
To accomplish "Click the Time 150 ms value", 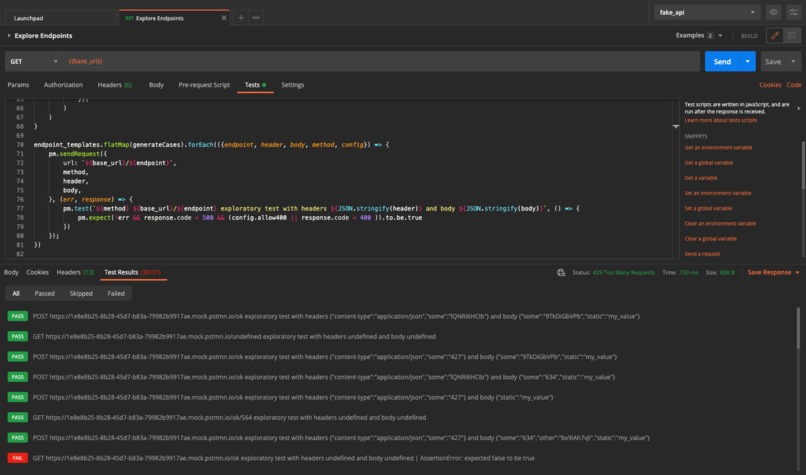I will tap(688, 272).
